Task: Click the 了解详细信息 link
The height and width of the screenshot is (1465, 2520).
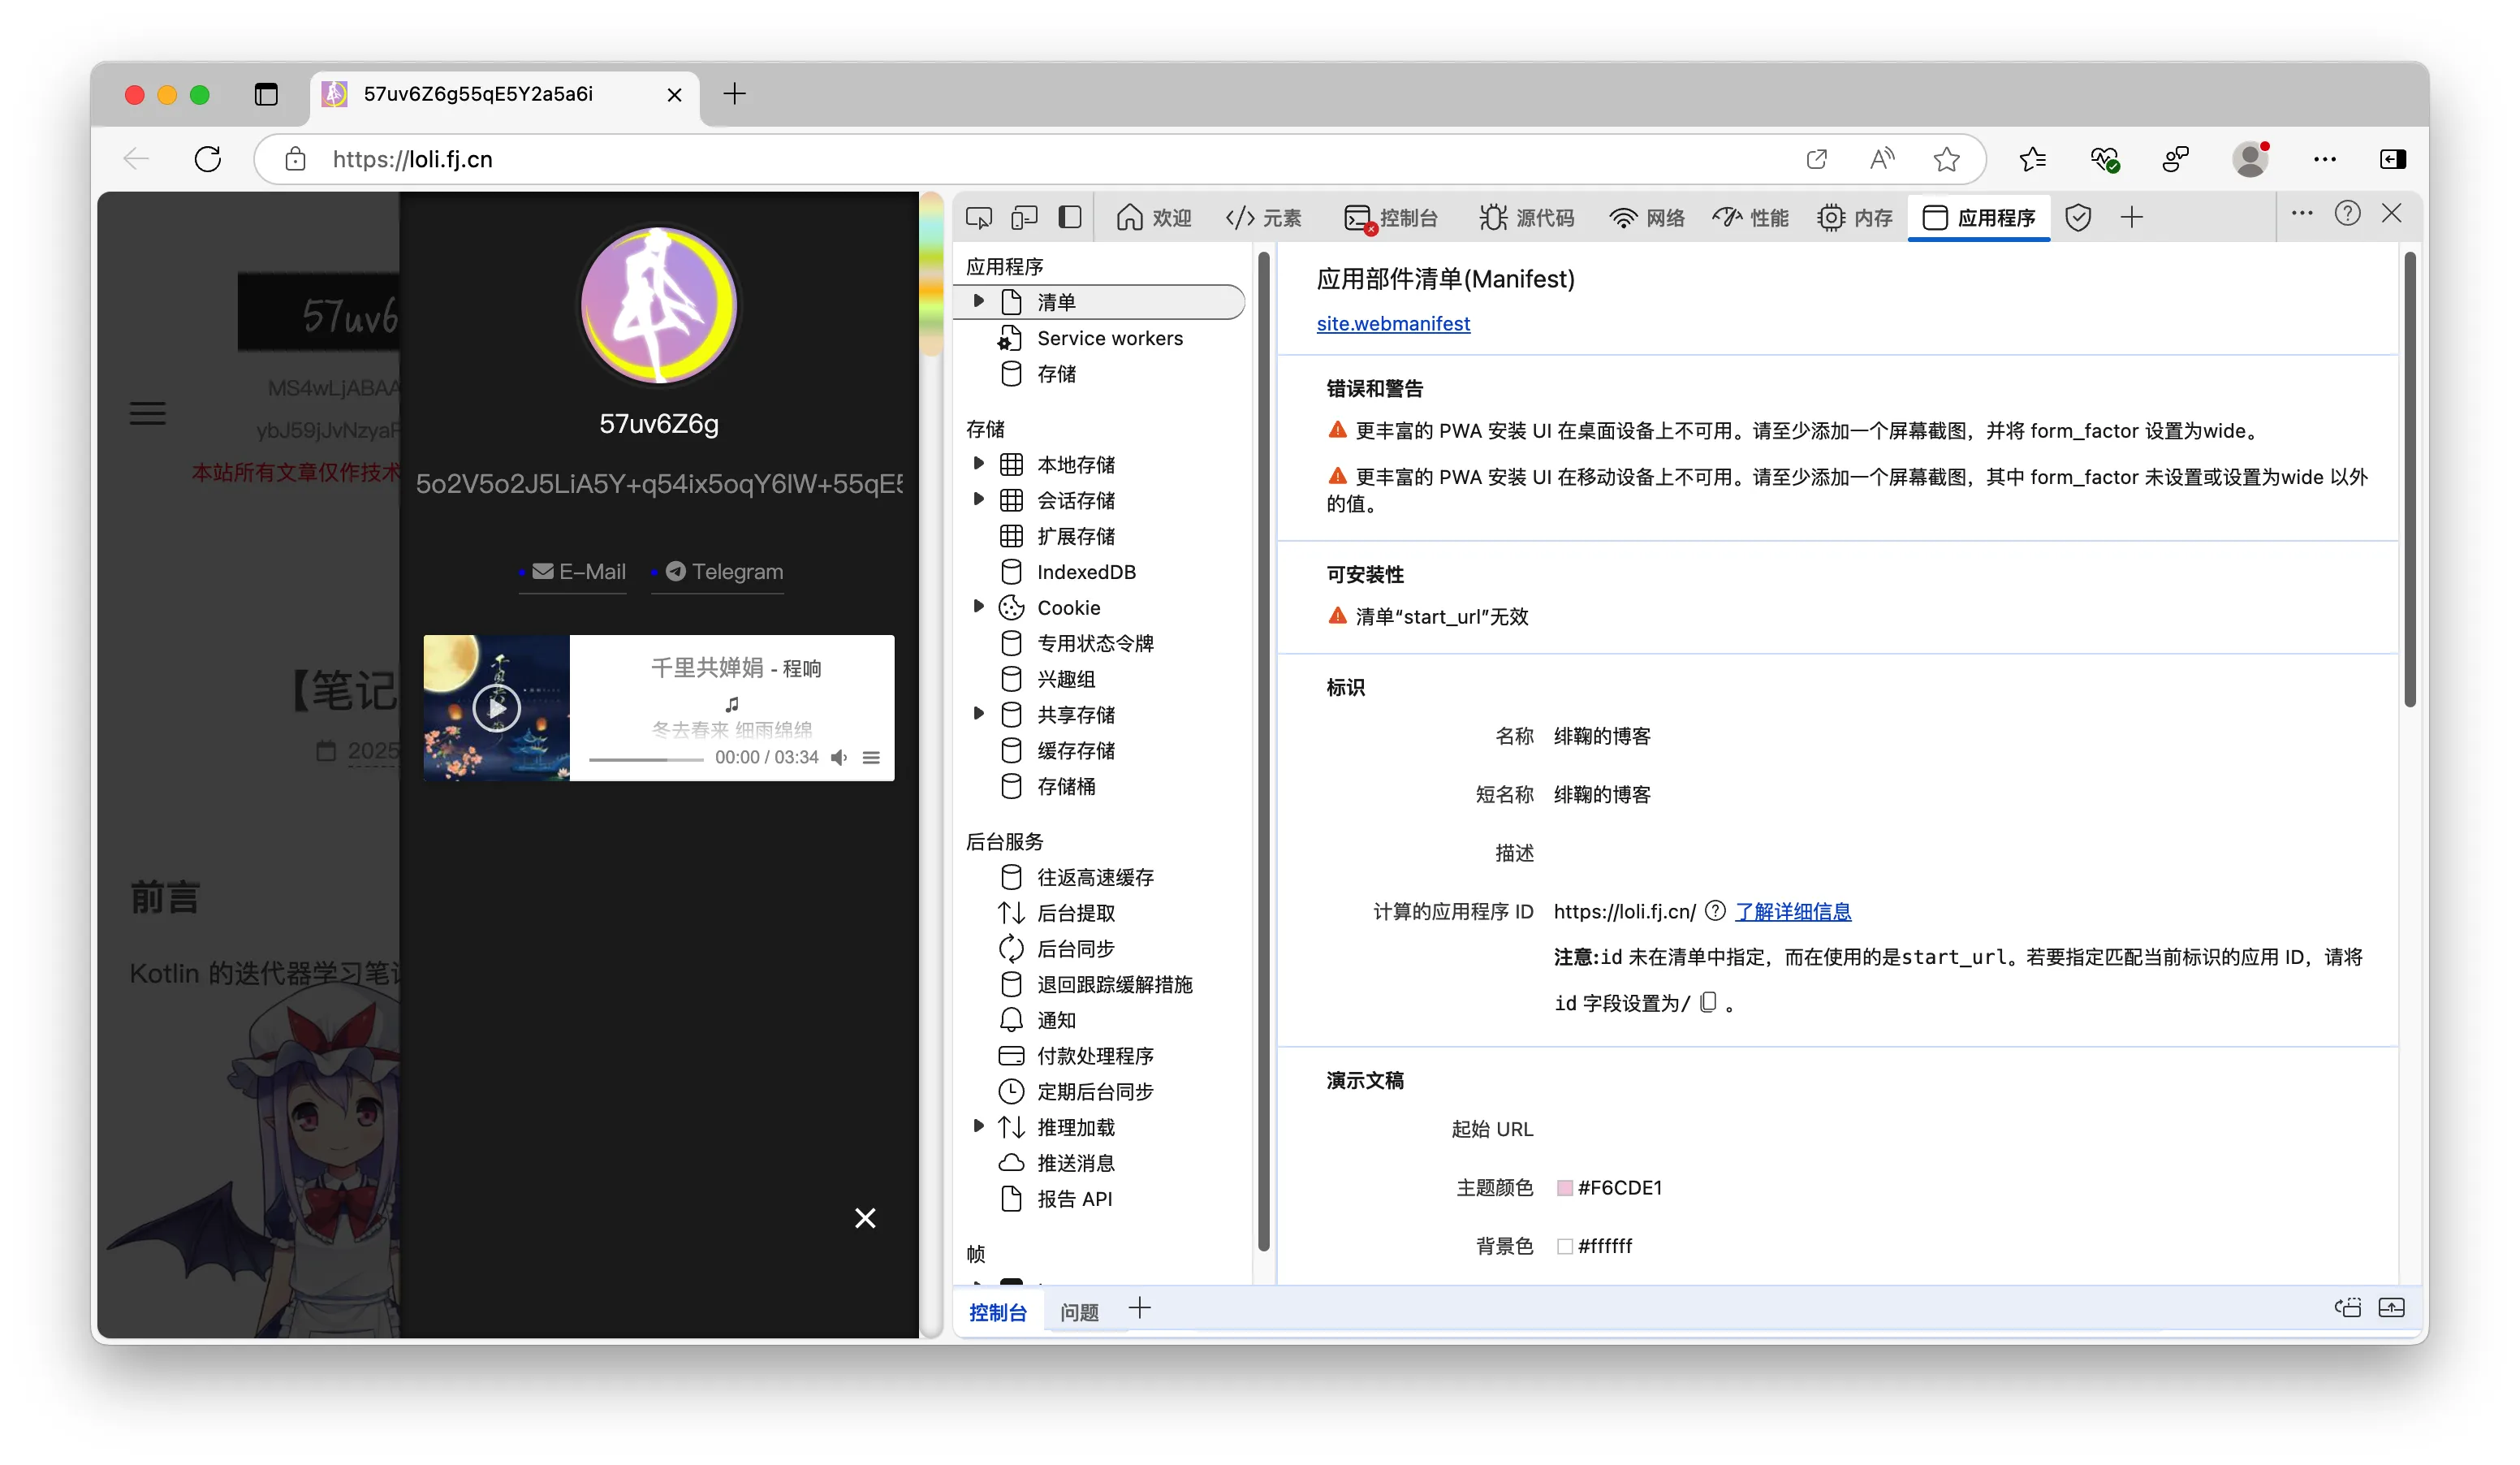Action: pos(1792,911)
